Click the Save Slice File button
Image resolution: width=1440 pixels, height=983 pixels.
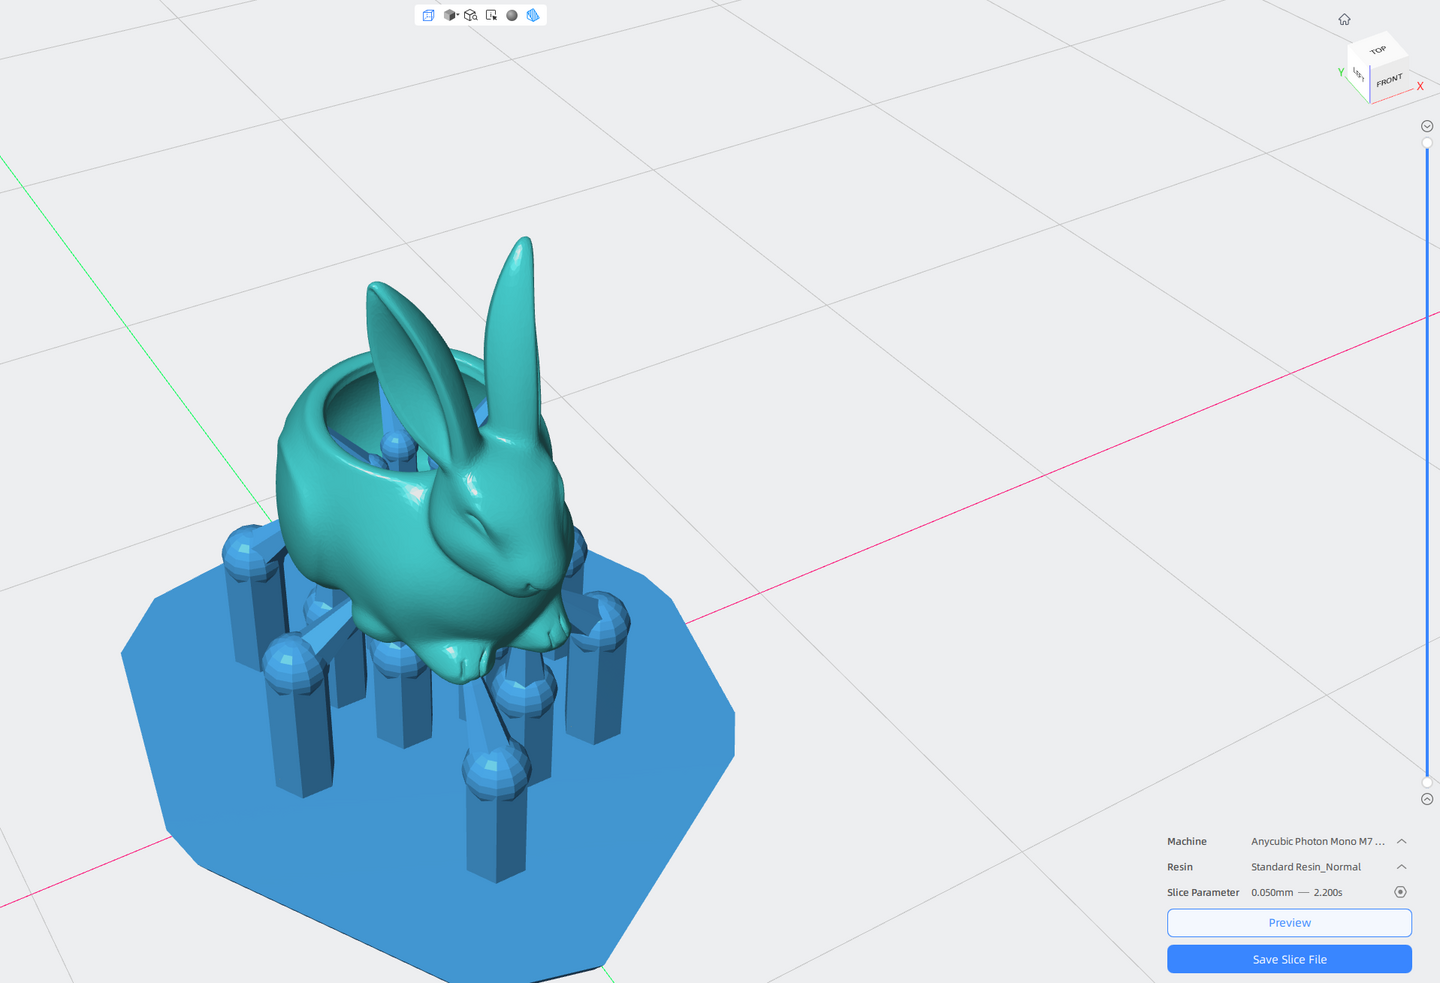point(1289,959)
